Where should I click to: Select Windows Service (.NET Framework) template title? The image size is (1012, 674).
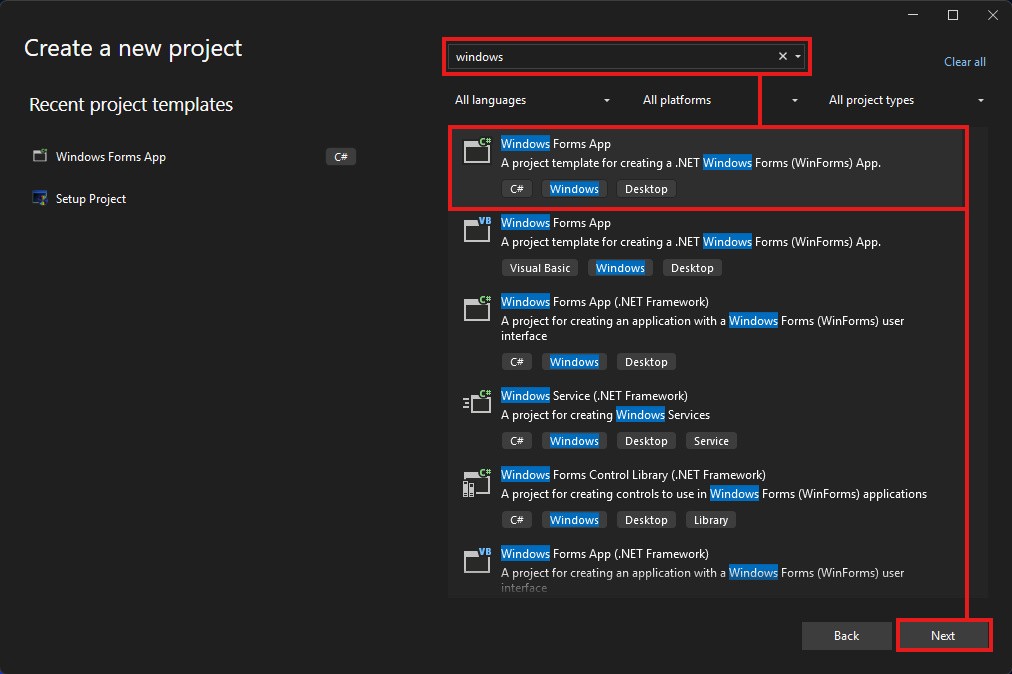point(594,396)
